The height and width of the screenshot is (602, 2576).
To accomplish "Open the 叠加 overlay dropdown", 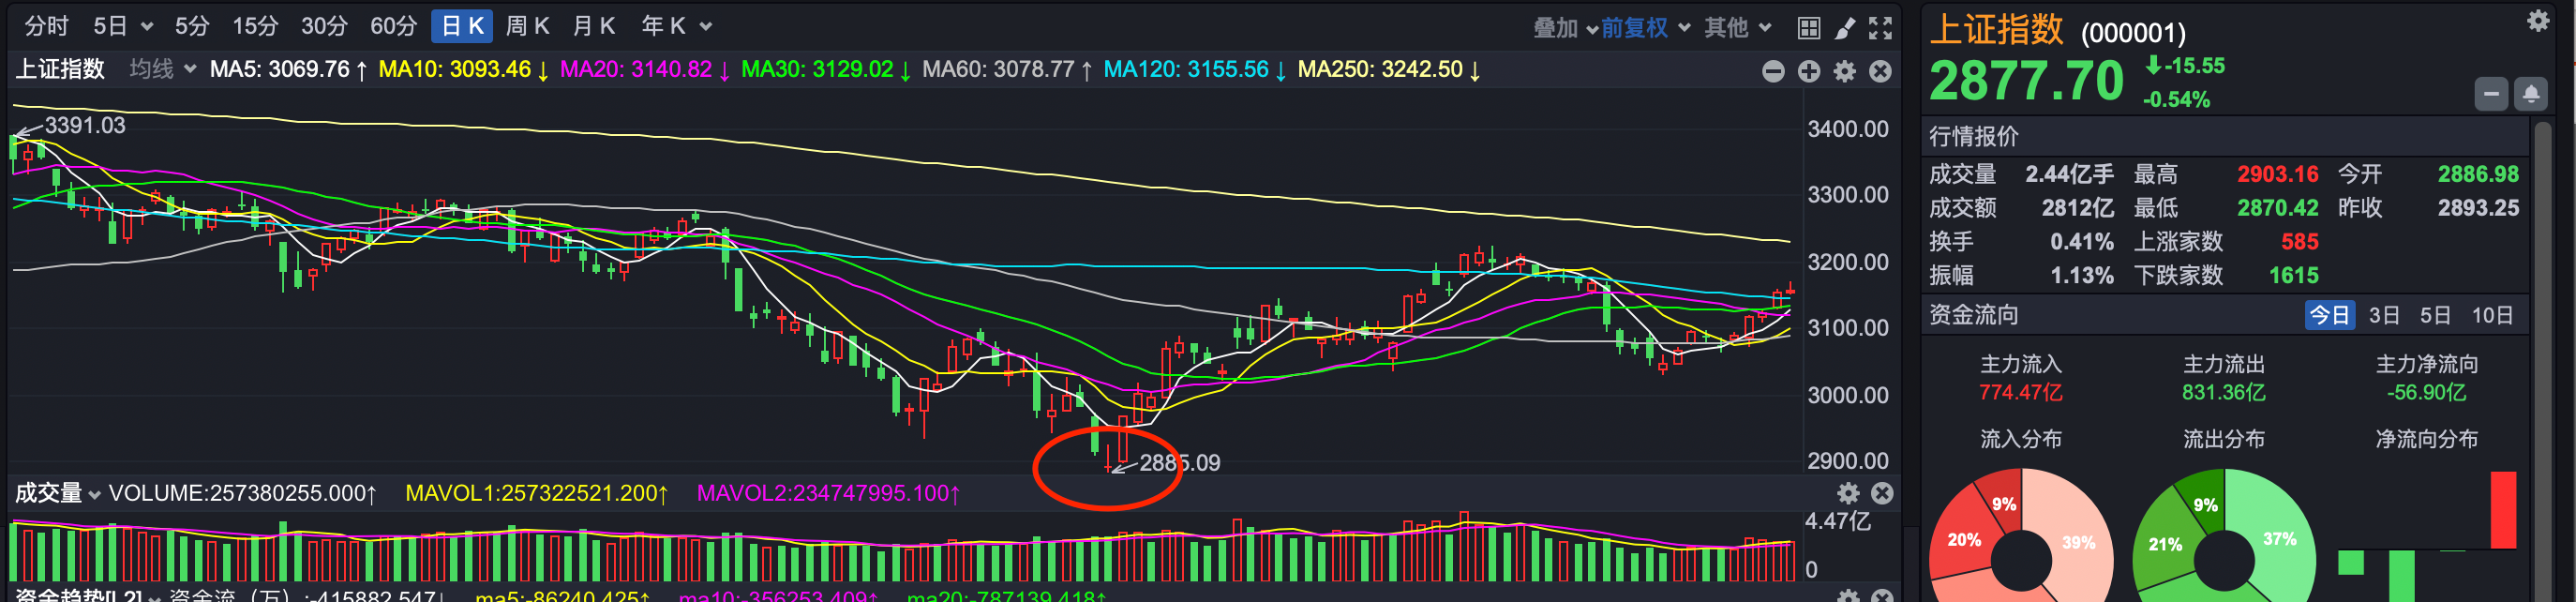I will click(1565, 28).
